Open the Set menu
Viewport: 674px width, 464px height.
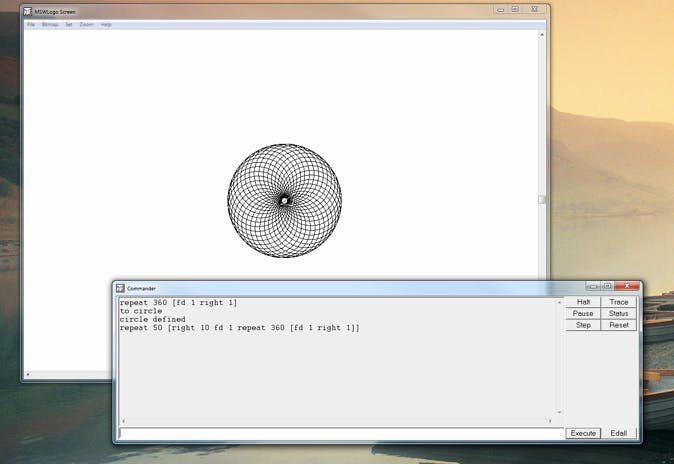[x=69, y=25]
